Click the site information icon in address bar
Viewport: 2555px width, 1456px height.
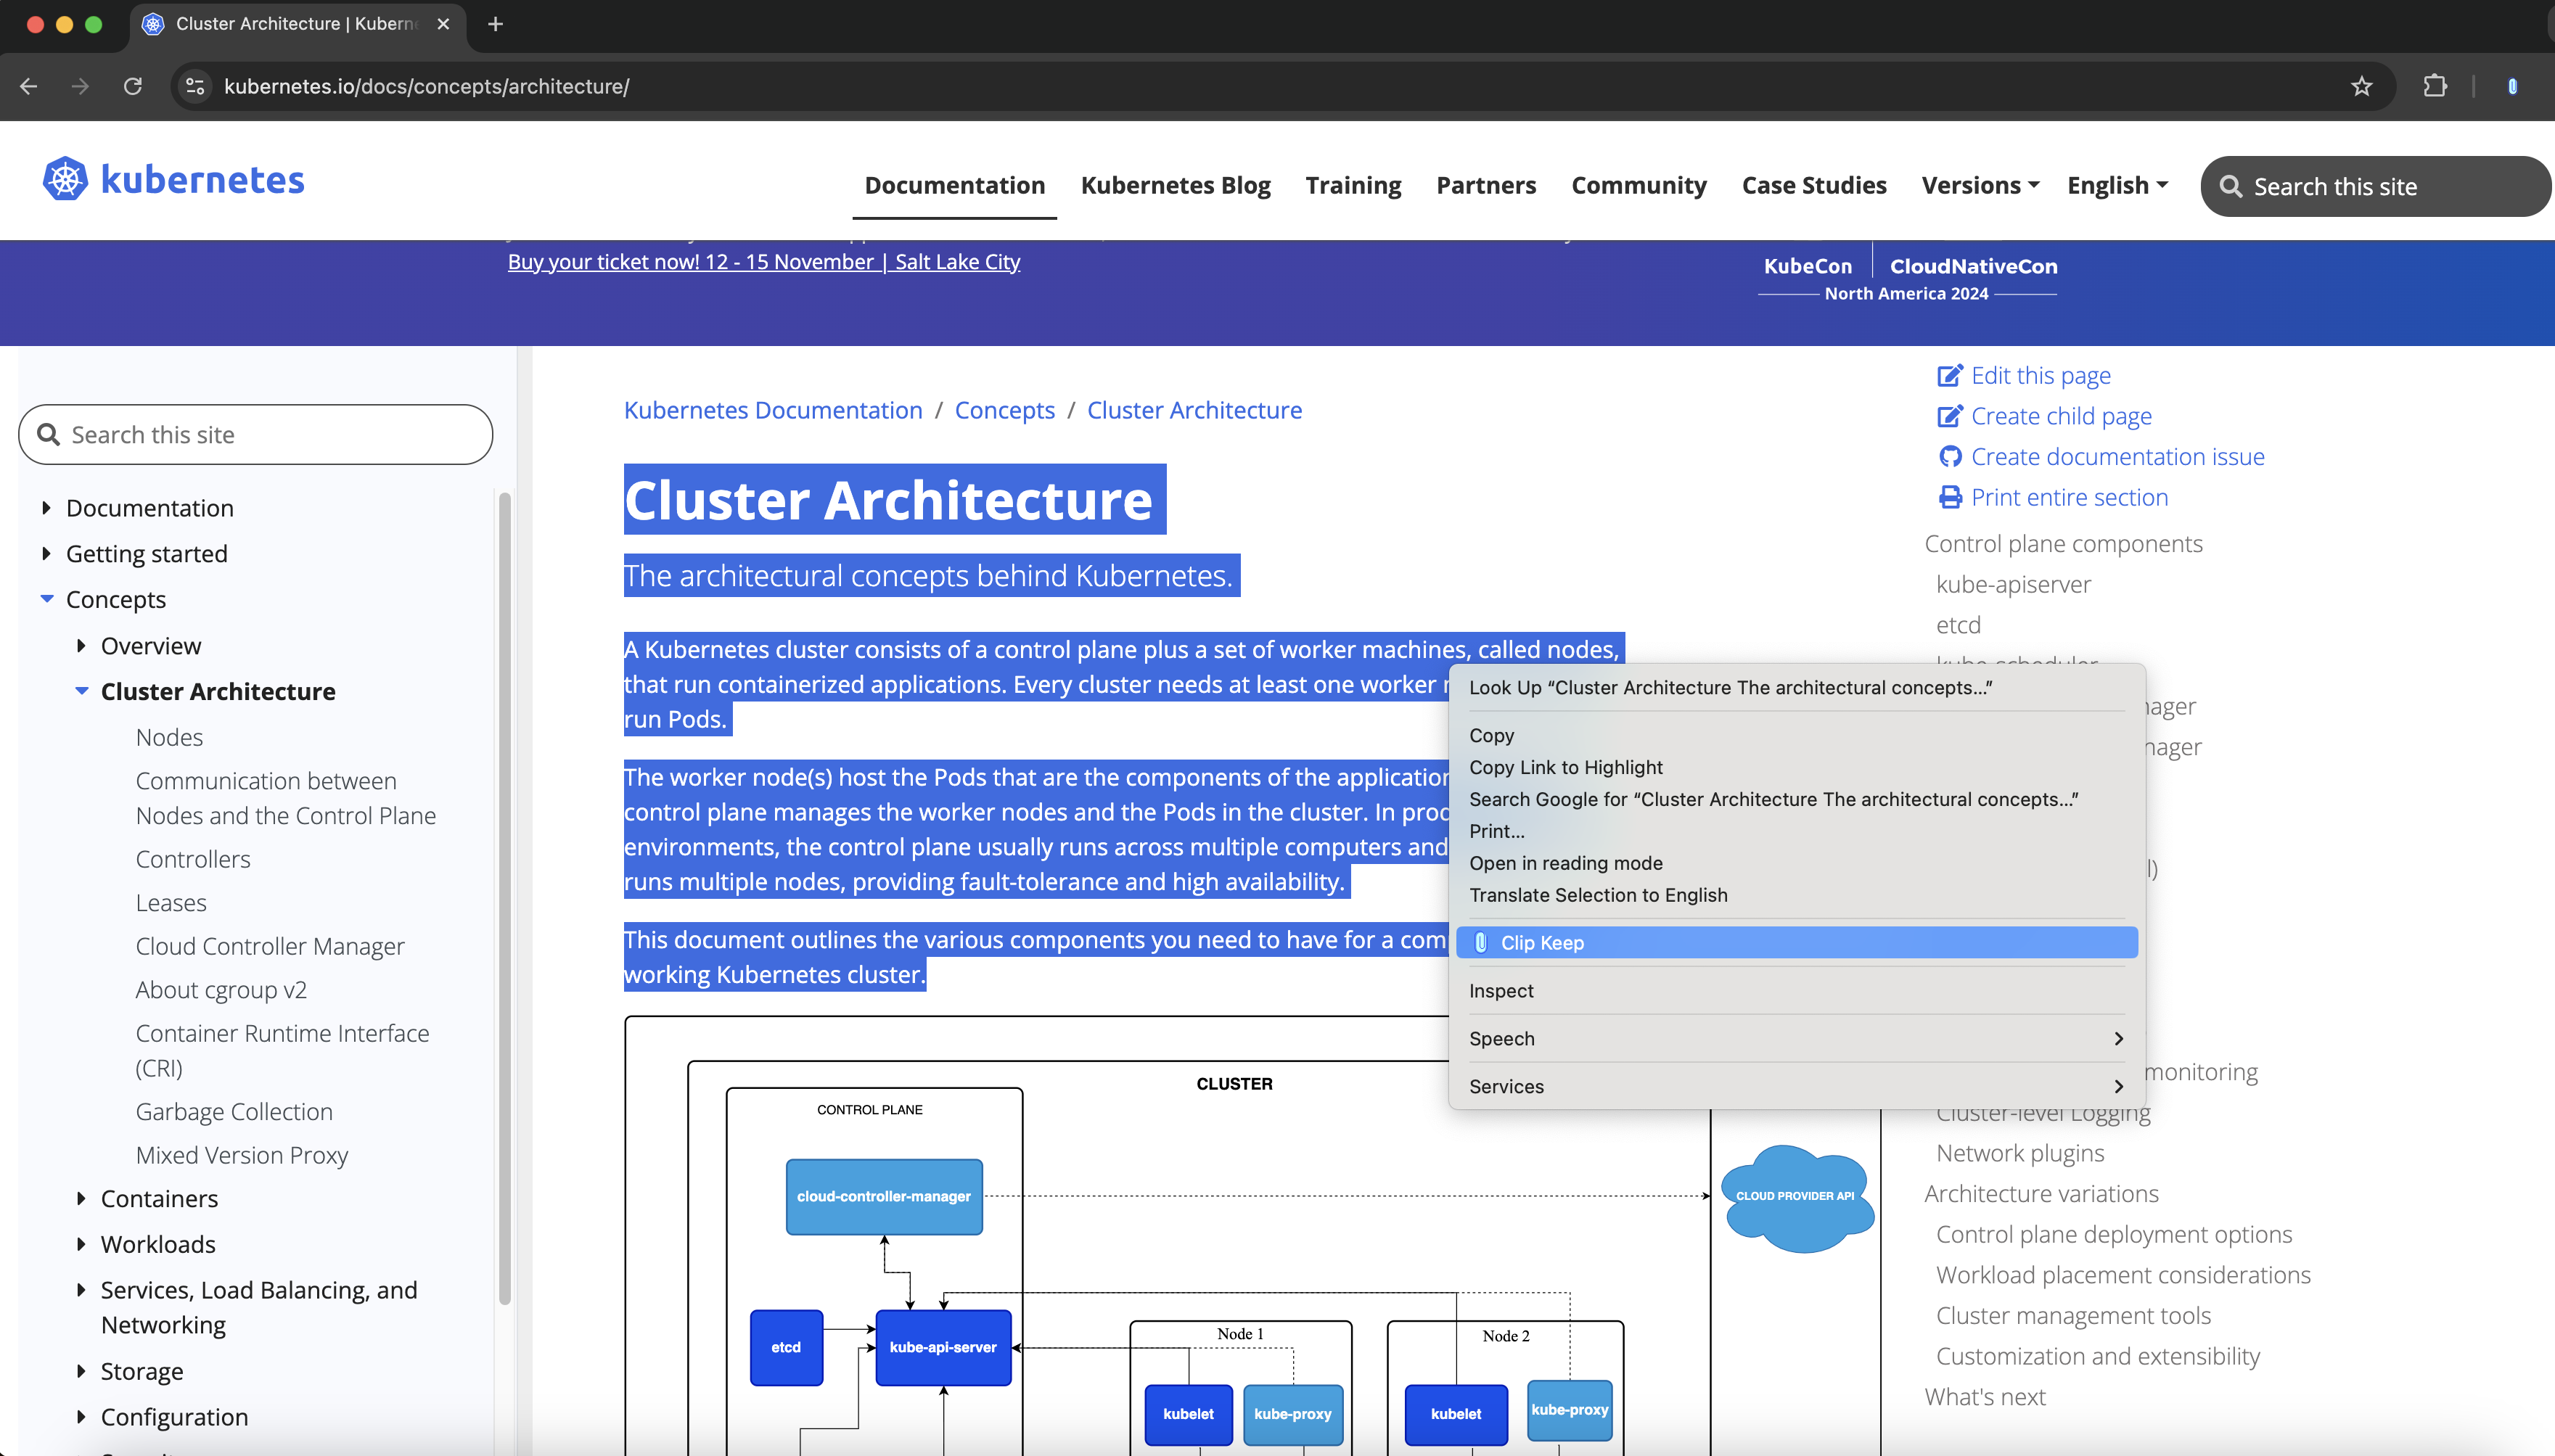click(196, 86)
